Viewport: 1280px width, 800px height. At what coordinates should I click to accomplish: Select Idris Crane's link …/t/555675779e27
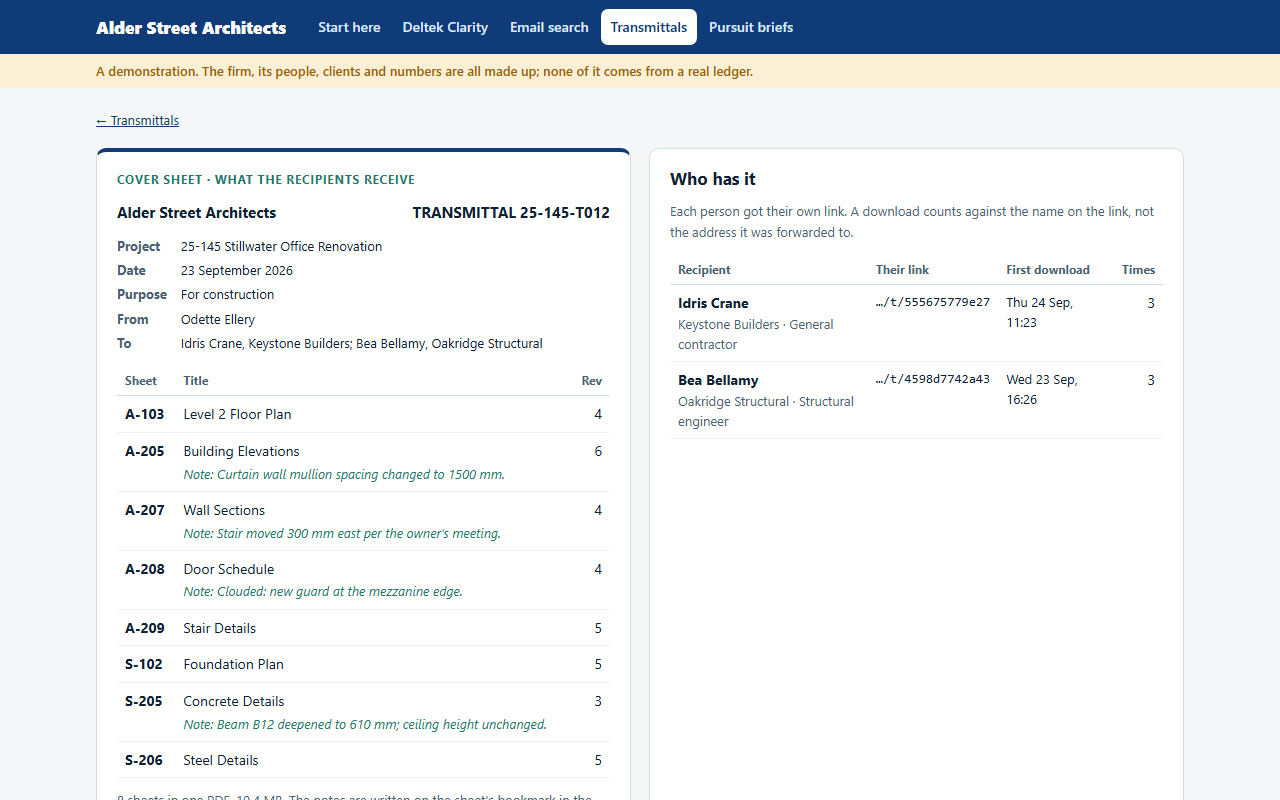click(933, 302)
